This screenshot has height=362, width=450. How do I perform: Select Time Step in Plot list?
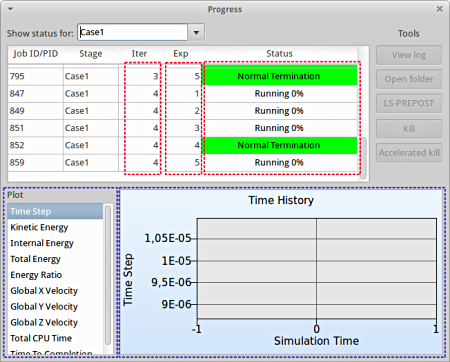point(55,211)
